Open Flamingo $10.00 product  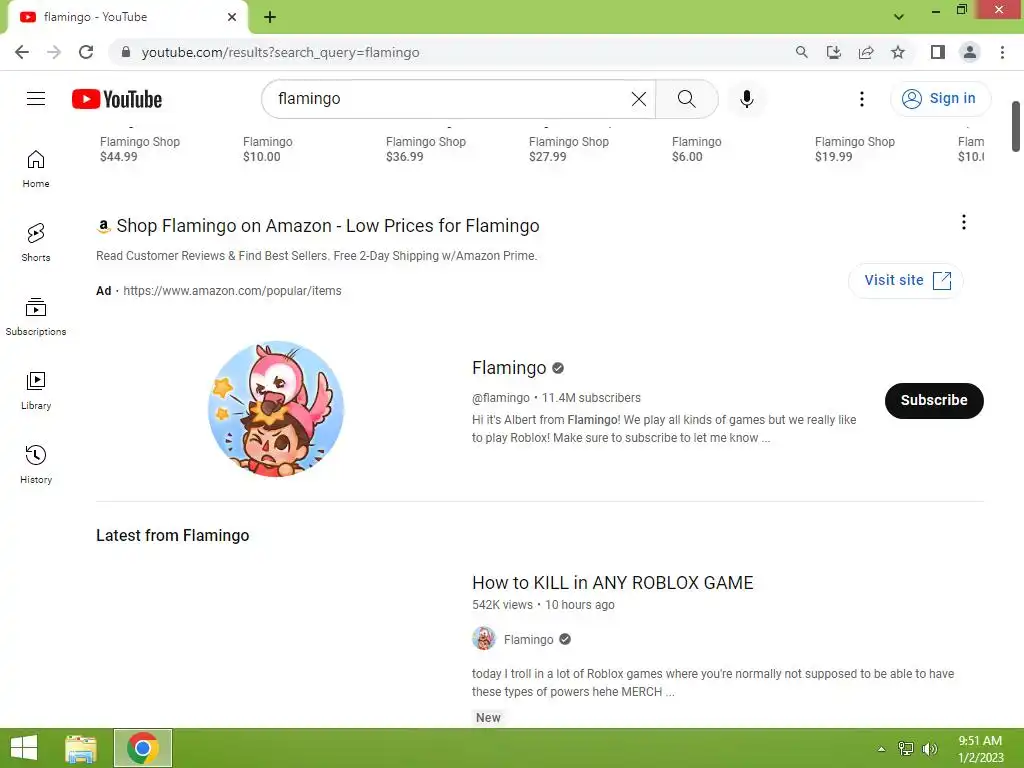[x=268, y=149]
